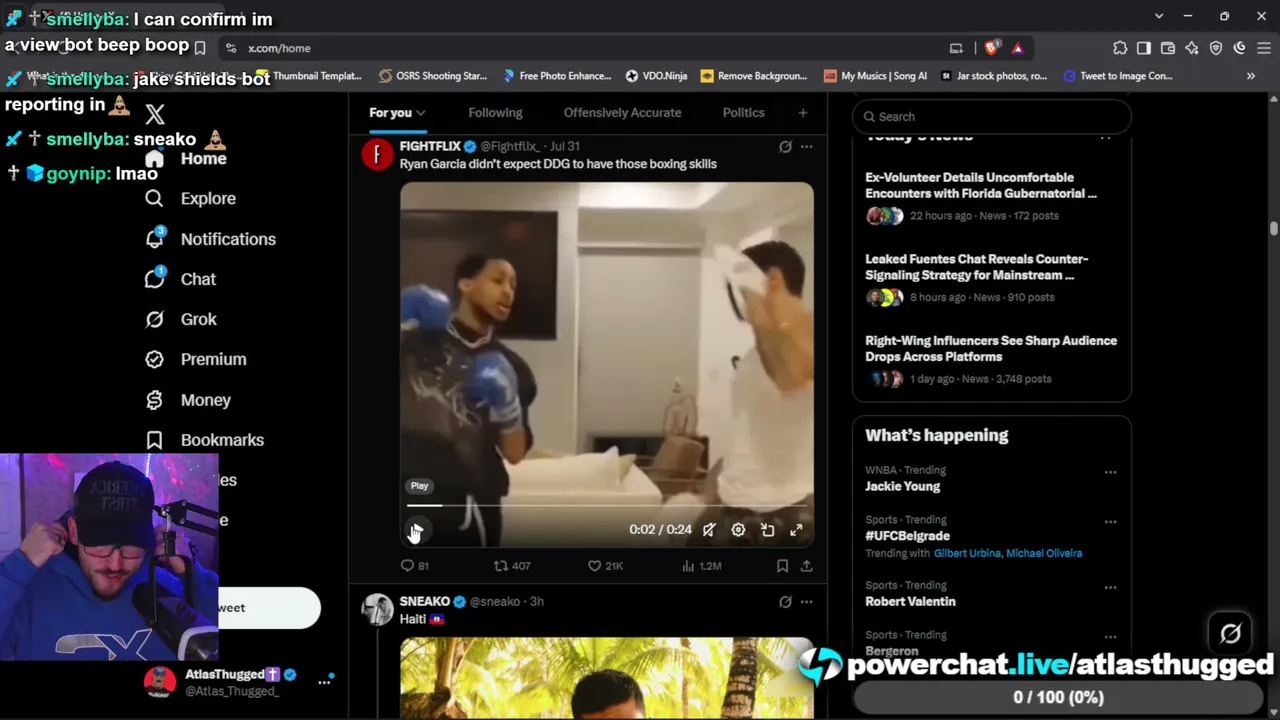
Task: Add a new timeline tab
Action: [802, 113]
